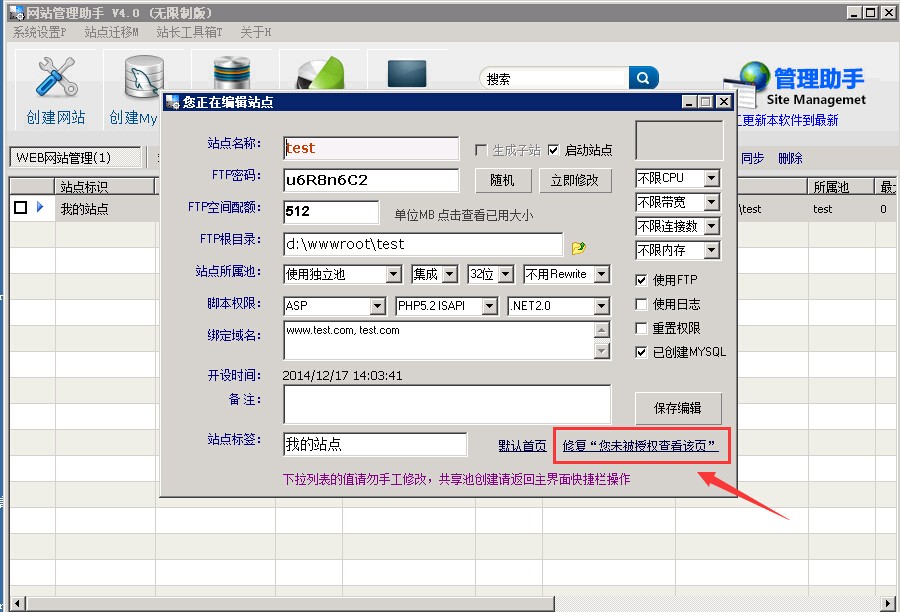Viewport: 900px width, 612px height.
Task: Disable the 使用FTP checkbox
Action: (642, 280)
